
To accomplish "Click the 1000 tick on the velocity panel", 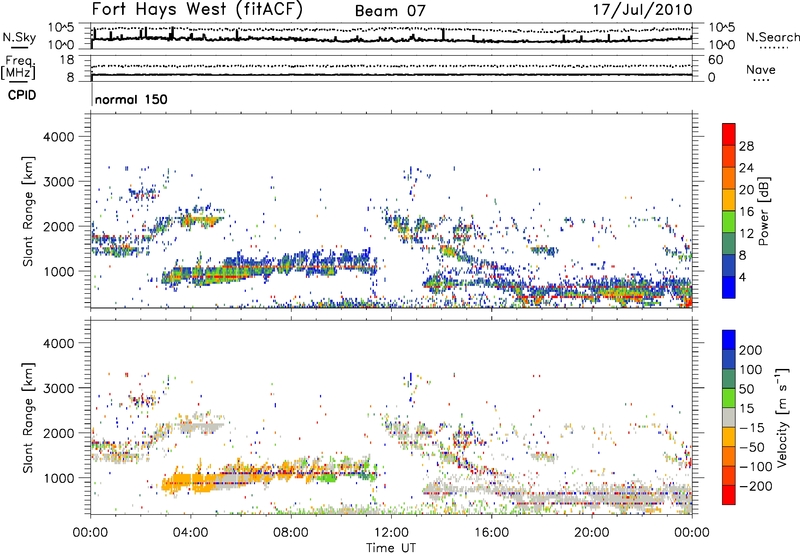I will (59, 478).
